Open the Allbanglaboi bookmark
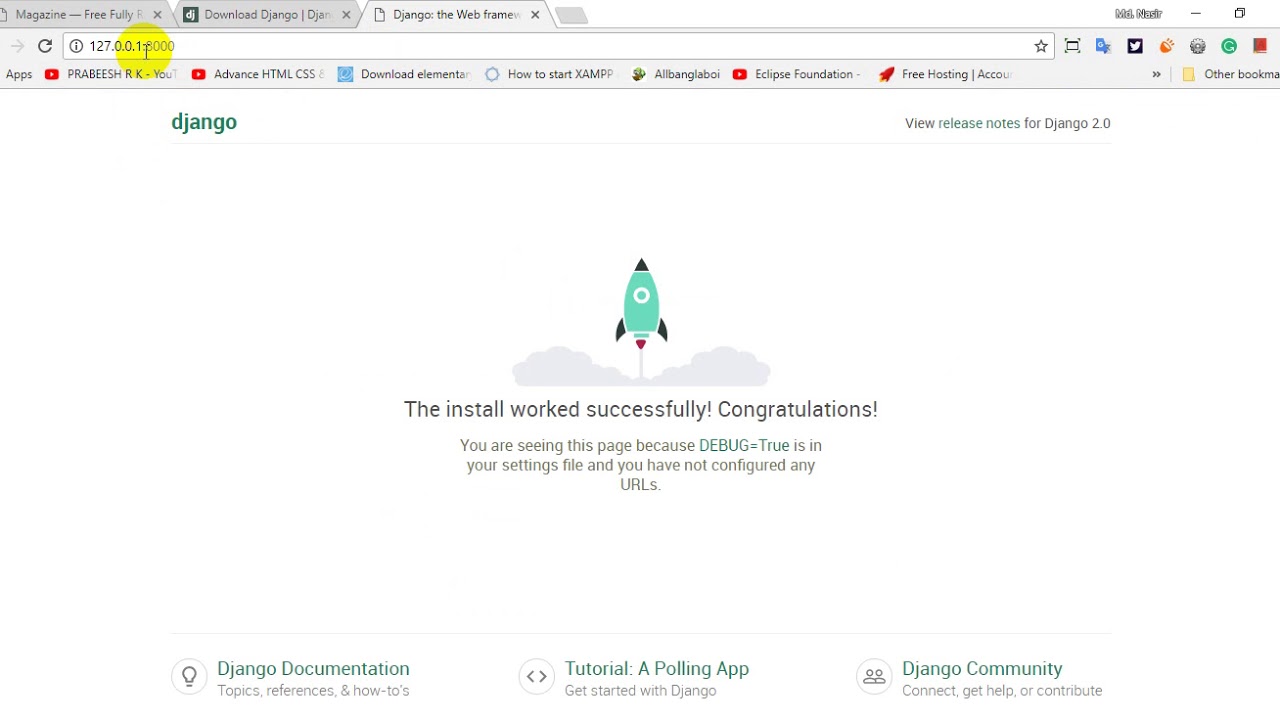Screen dimensions: 1280x720 pos(676,74)
